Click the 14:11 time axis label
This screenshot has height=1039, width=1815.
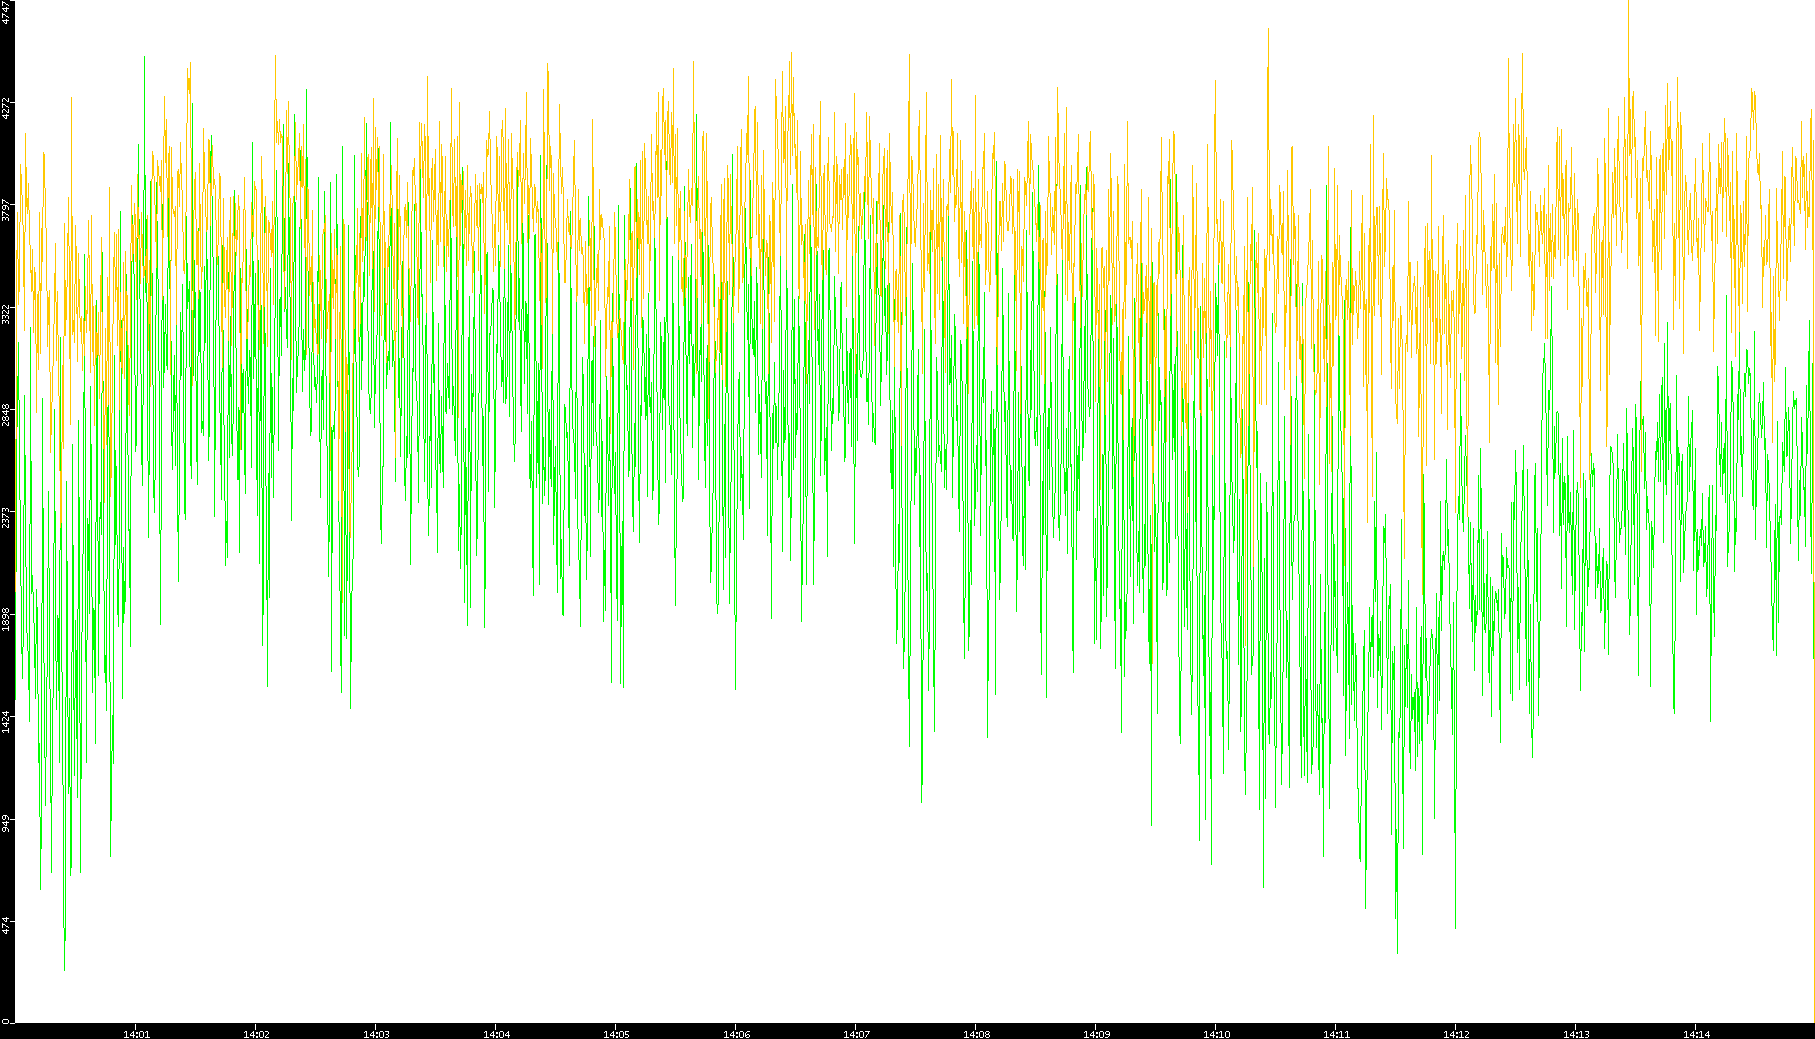click(x=1336, y=1034)
